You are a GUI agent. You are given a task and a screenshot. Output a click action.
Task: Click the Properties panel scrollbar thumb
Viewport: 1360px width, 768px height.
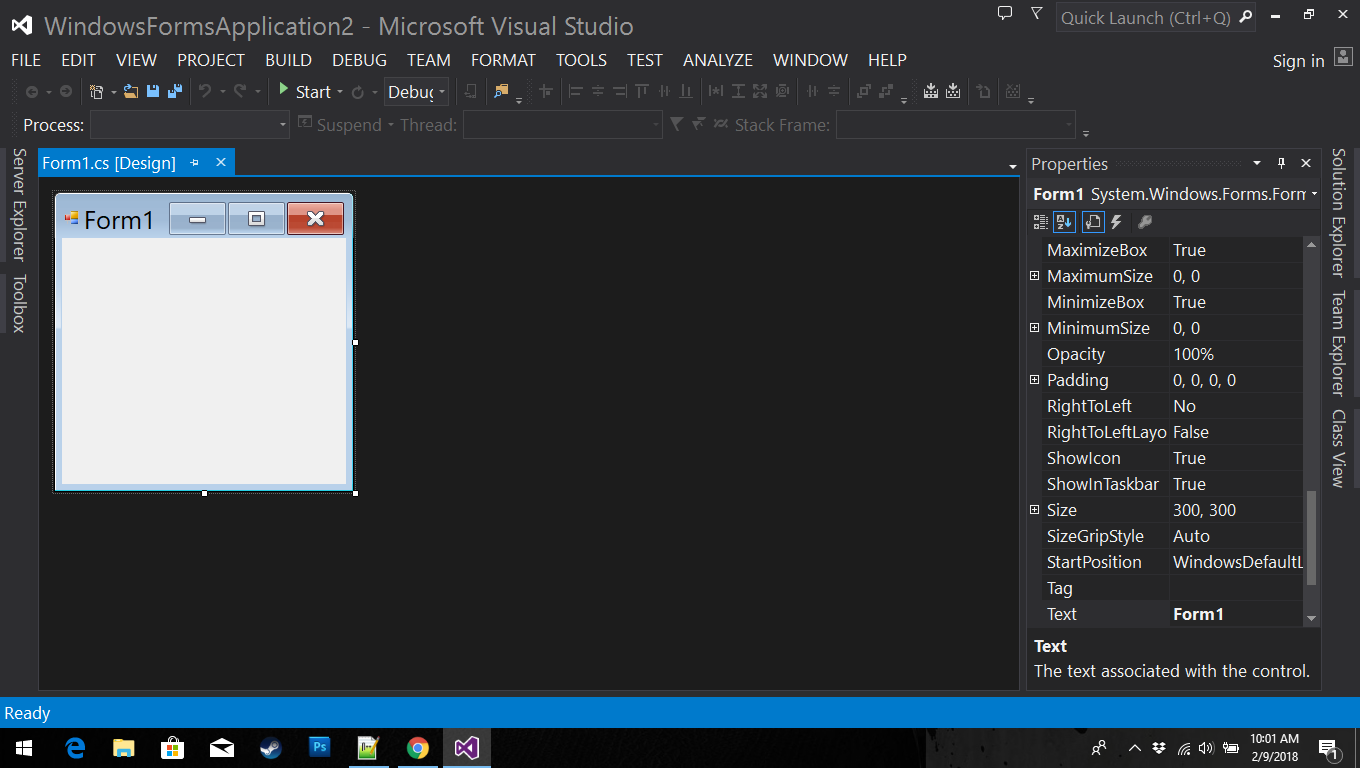(x=1312, y=538)
